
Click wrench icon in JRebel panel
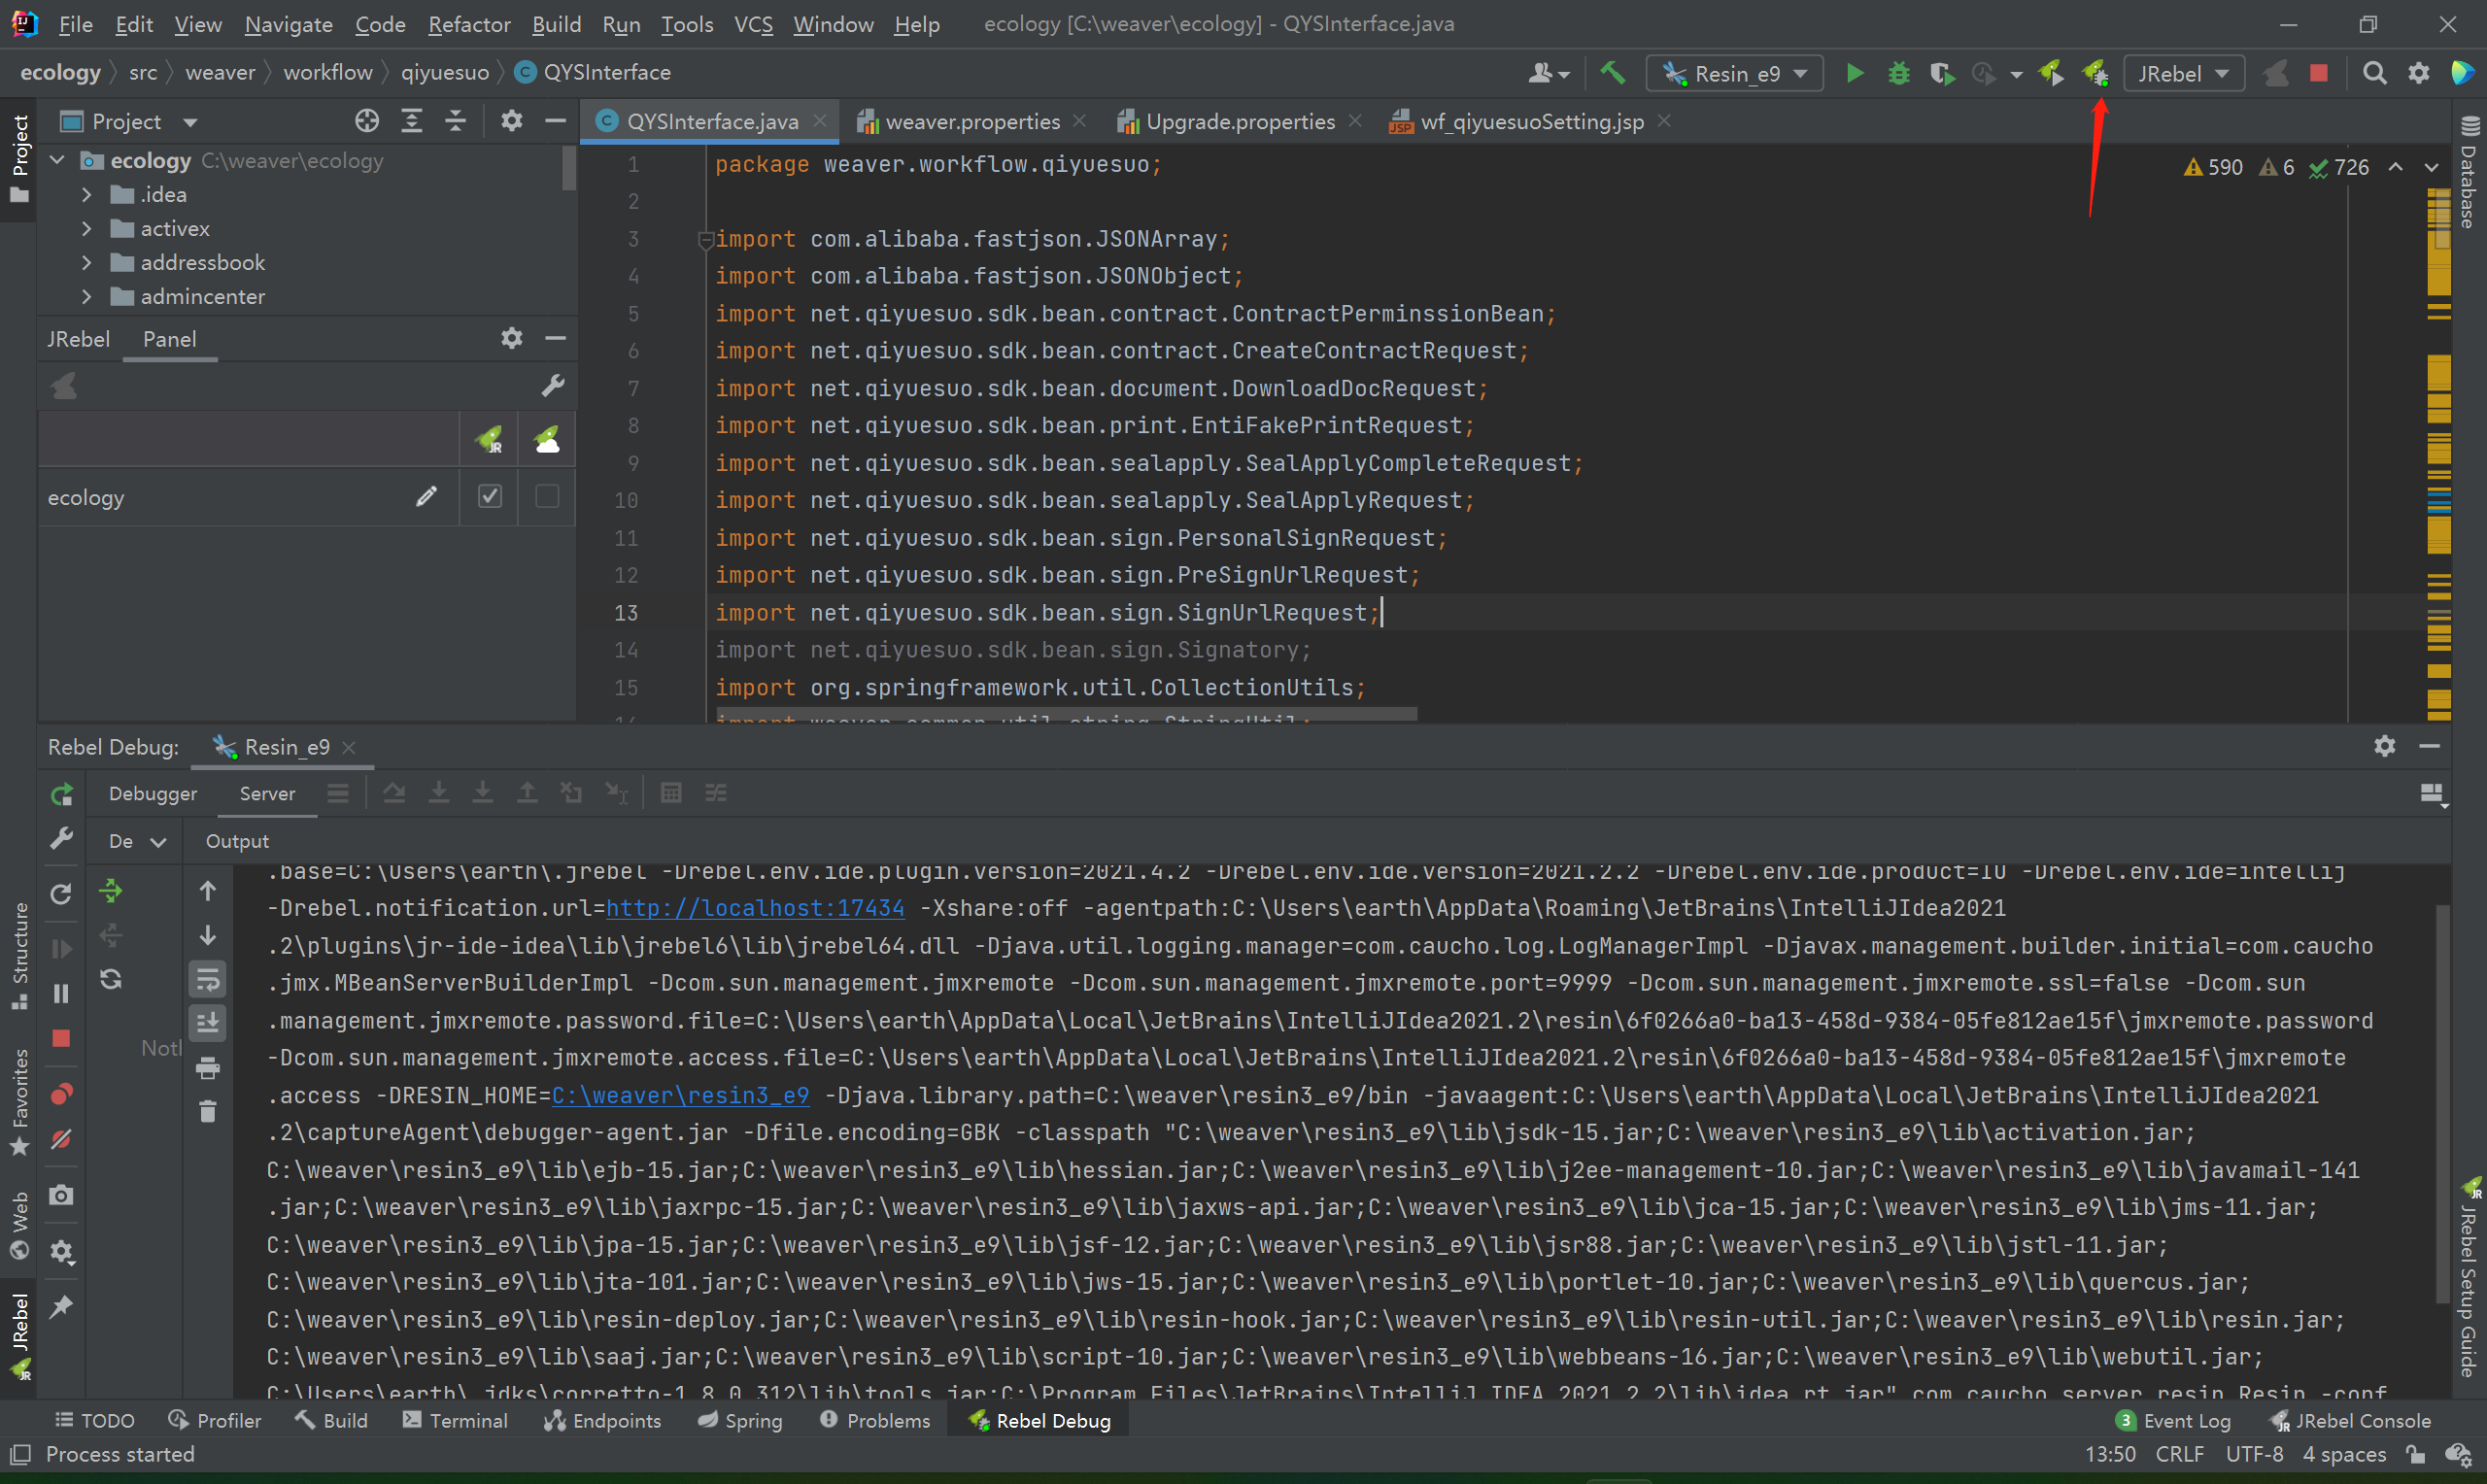pyautogui.click(x=552, y=385)
